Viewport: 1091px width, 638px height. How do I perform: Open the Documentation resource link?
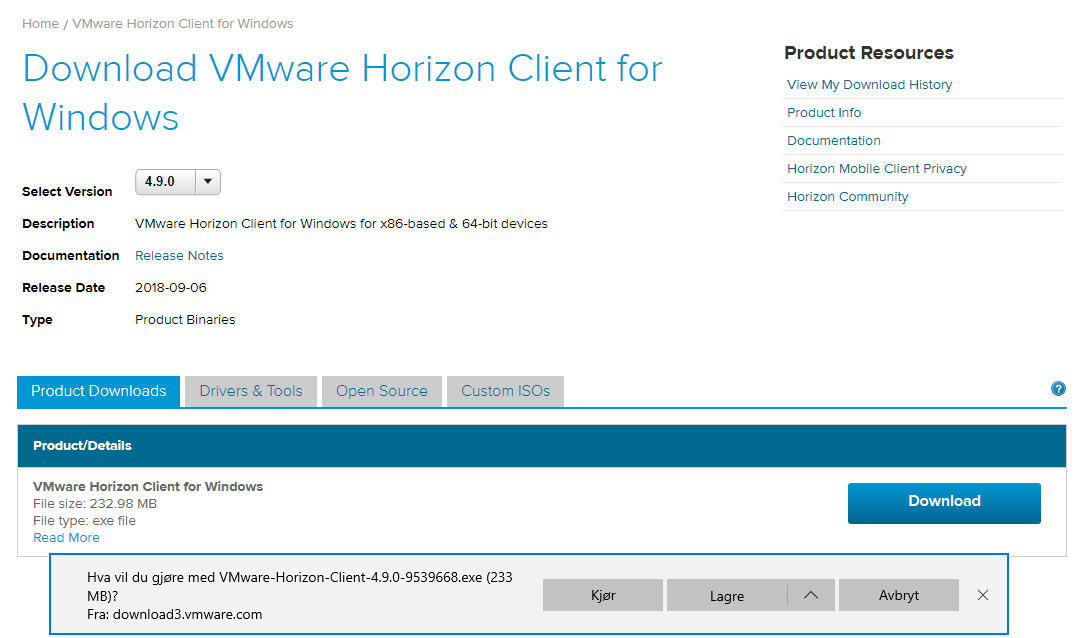pyautogui.click(x=834, y=141)
